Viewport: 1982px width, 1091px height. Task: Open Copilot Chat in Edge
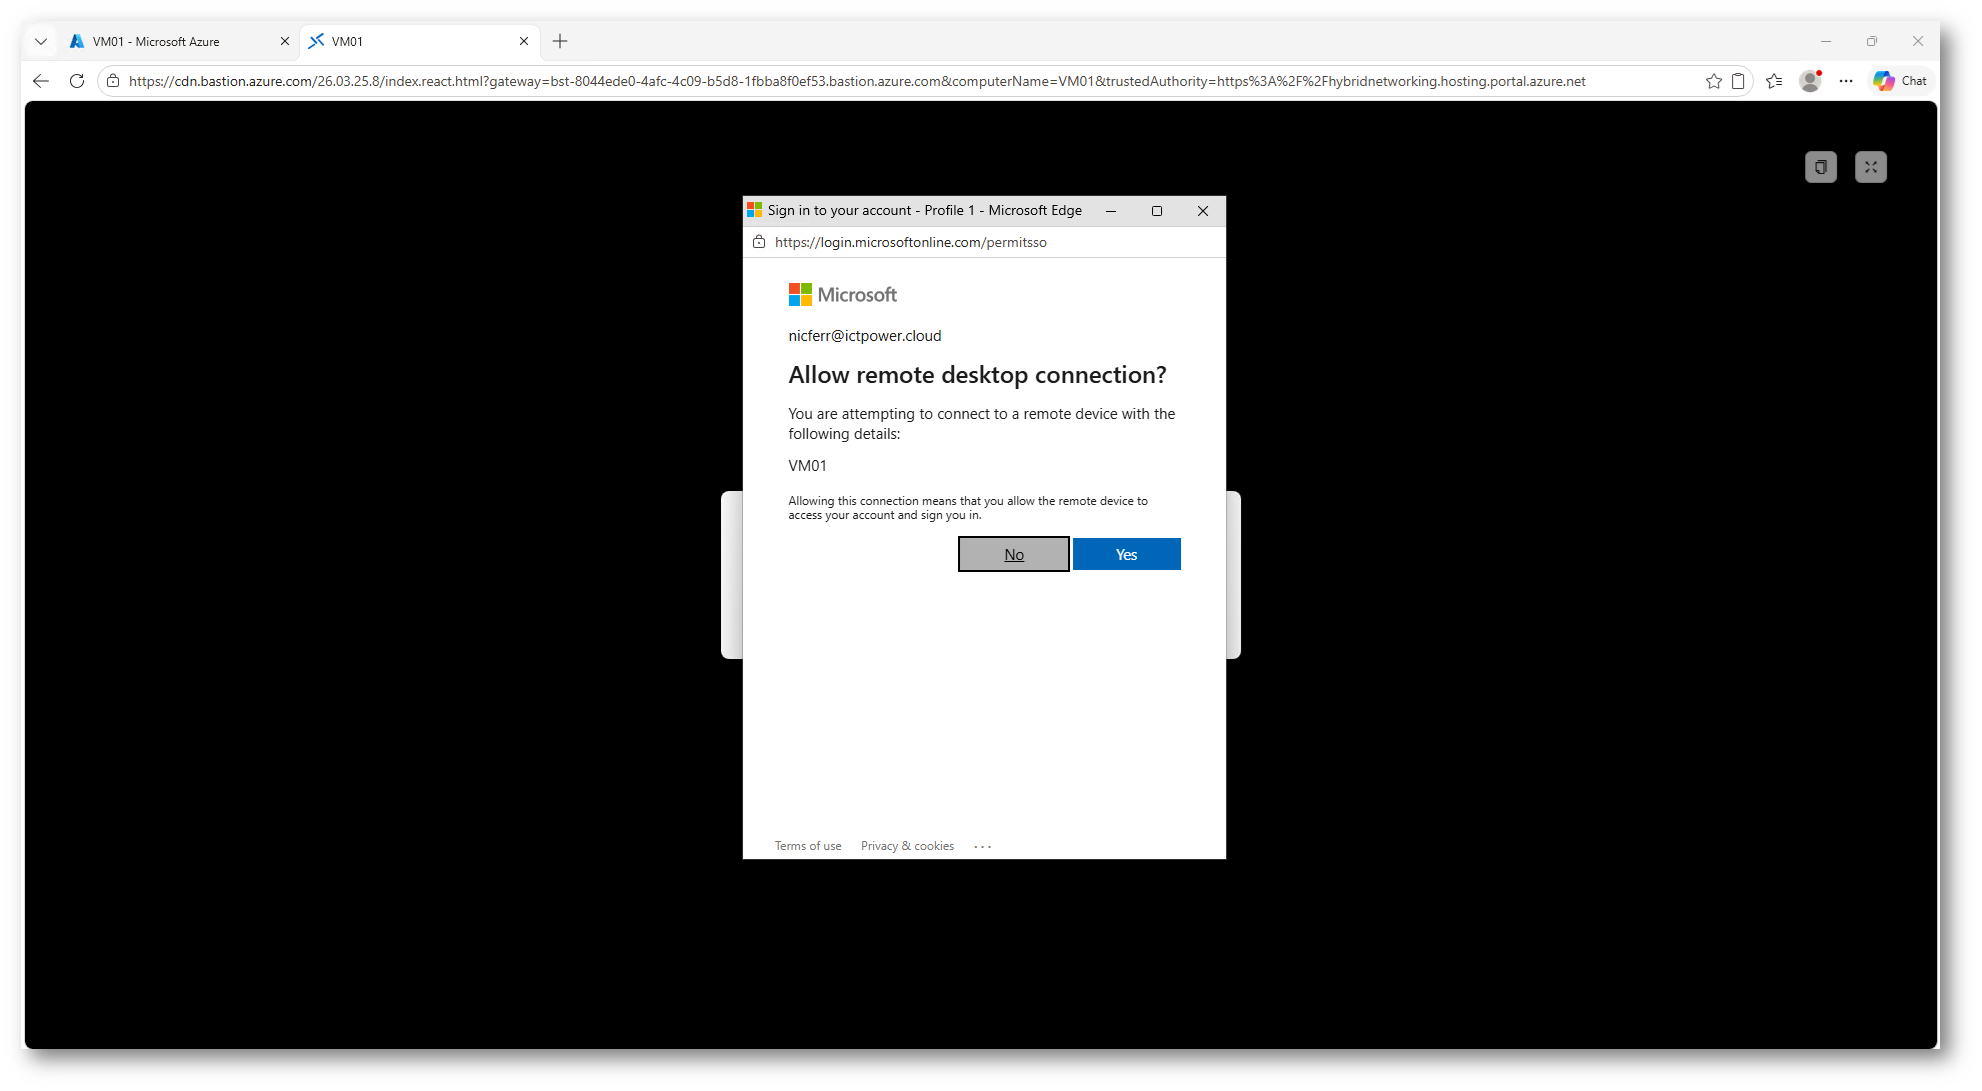(x=1900, y=81)
